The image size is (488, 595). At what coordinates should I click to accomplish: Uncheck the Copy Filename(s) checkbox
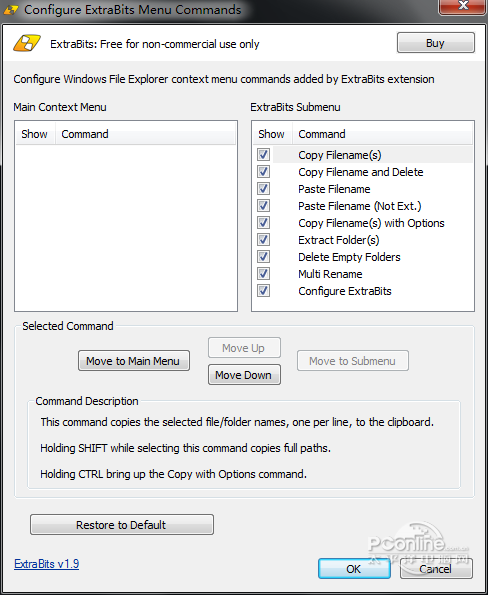click(x=263, y=154)
